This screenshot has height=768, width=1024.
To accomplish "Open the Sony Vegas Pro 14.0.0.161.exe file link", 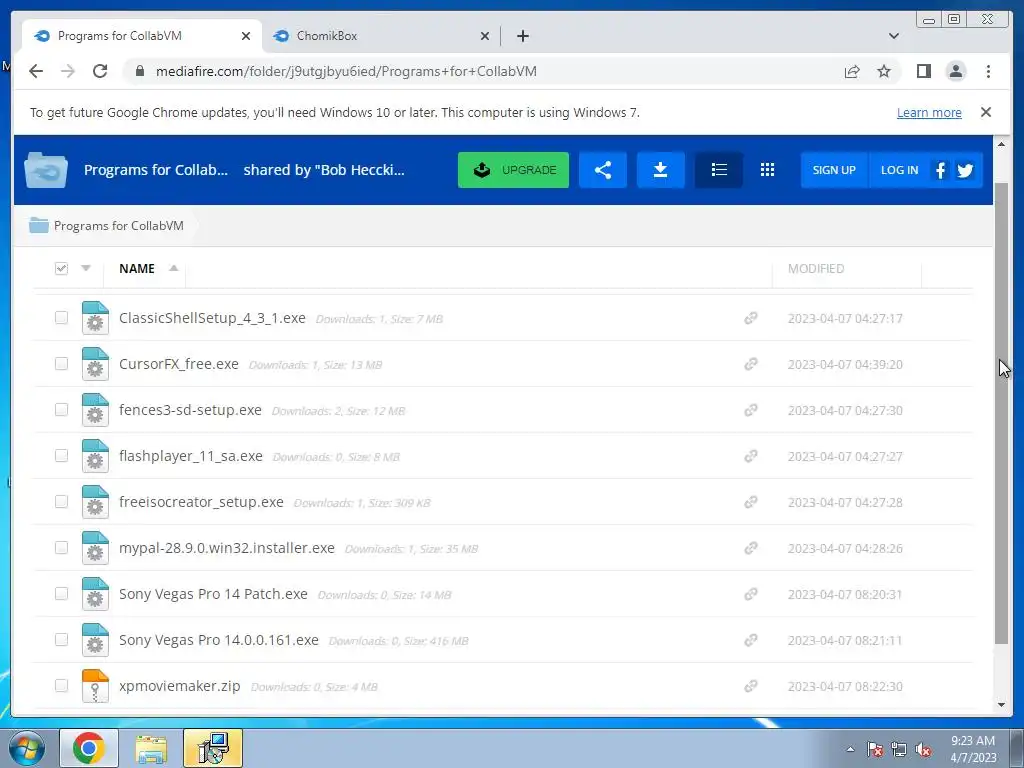I will tap(219, 640).
